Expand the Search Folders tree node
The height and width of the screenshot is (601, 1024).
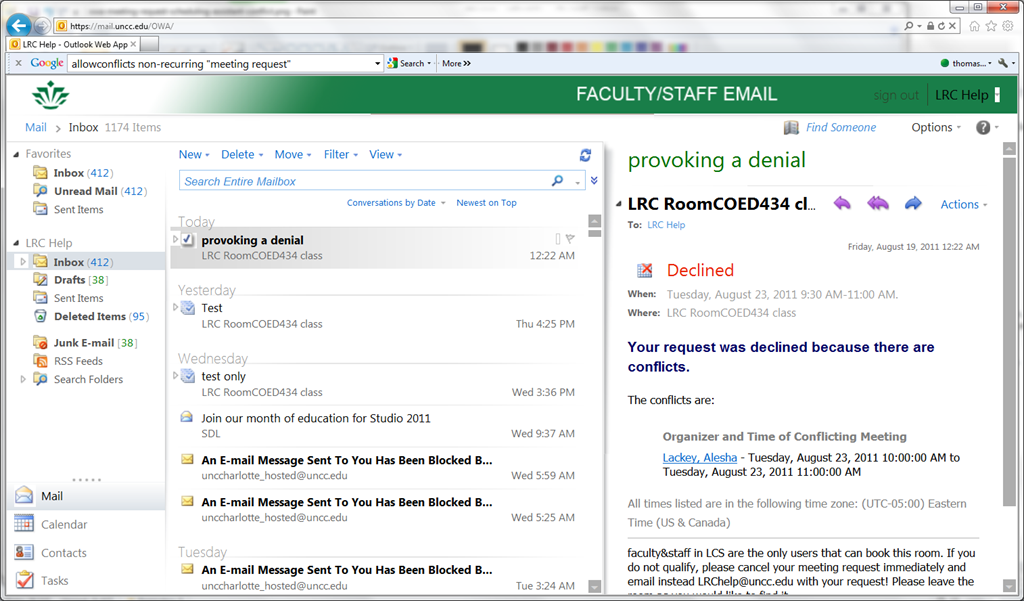point(24,379)
